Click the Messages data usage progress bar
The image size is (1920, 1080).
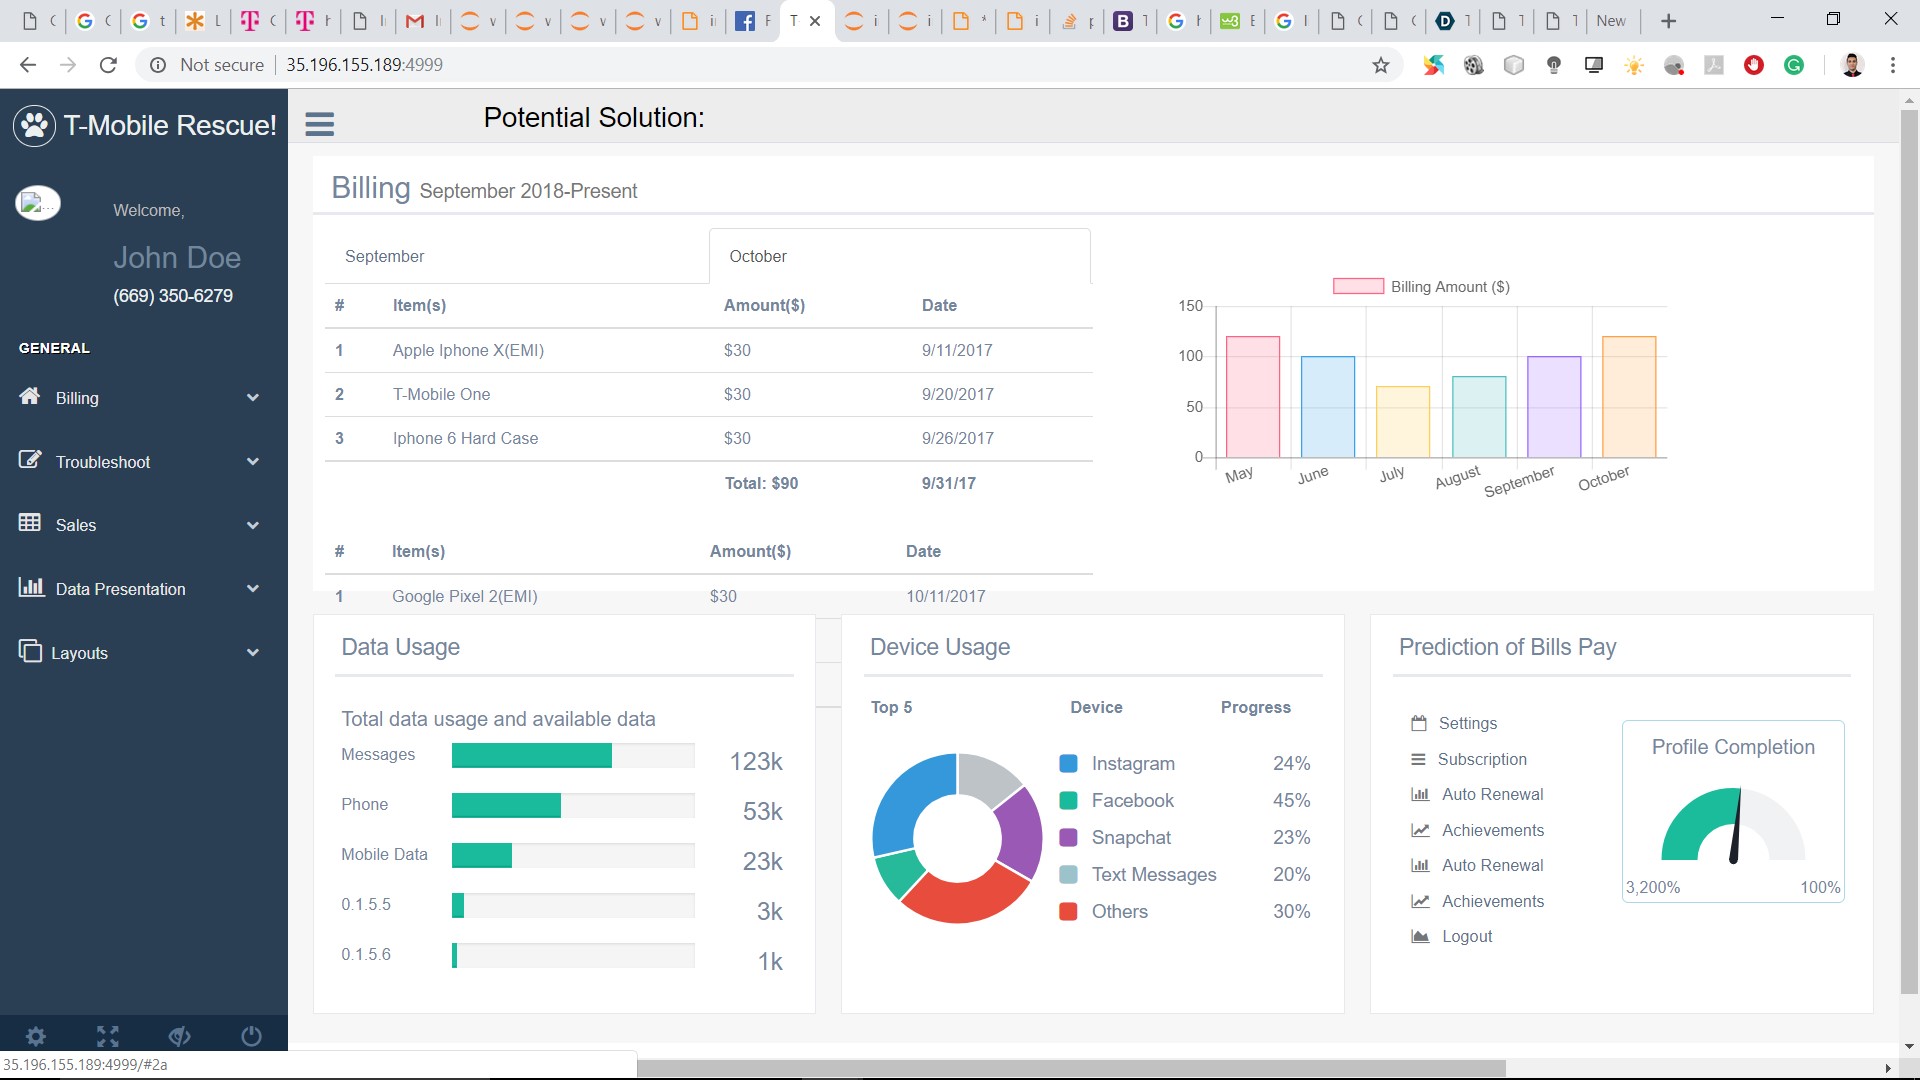tap(572, 756)
